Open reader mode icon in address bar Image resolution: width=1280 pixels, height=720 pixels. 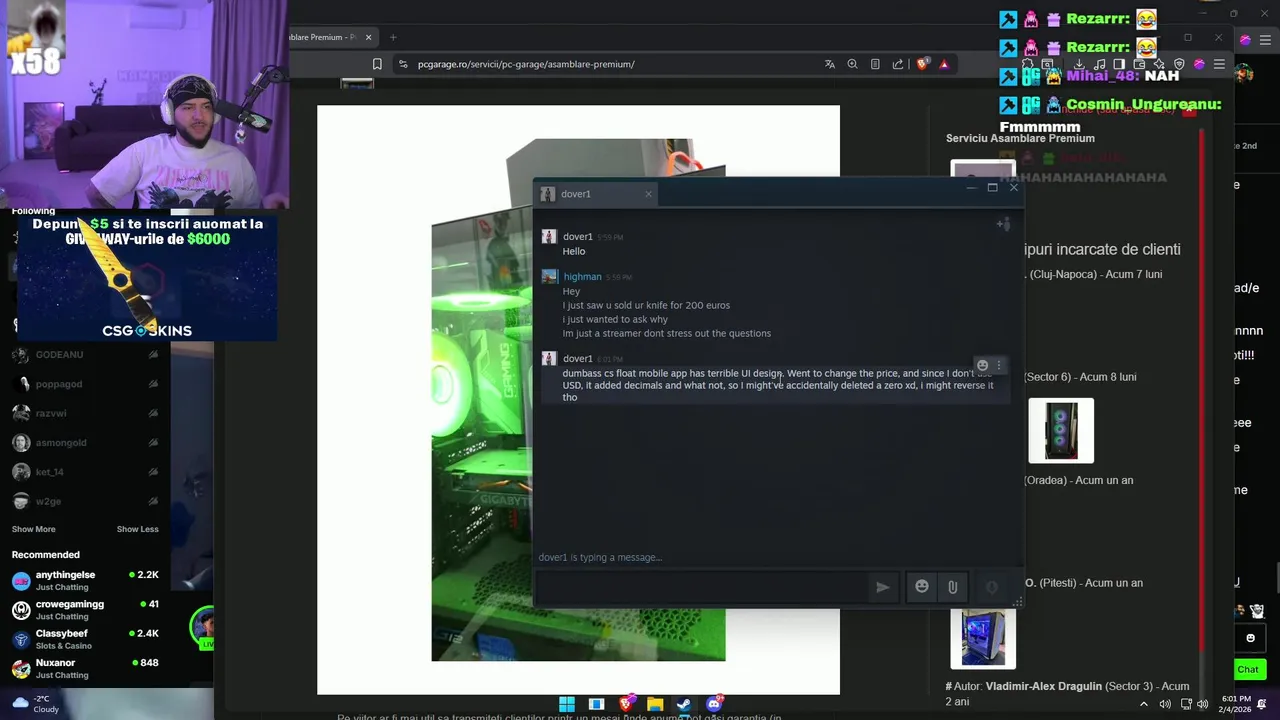tap(875, 64)
